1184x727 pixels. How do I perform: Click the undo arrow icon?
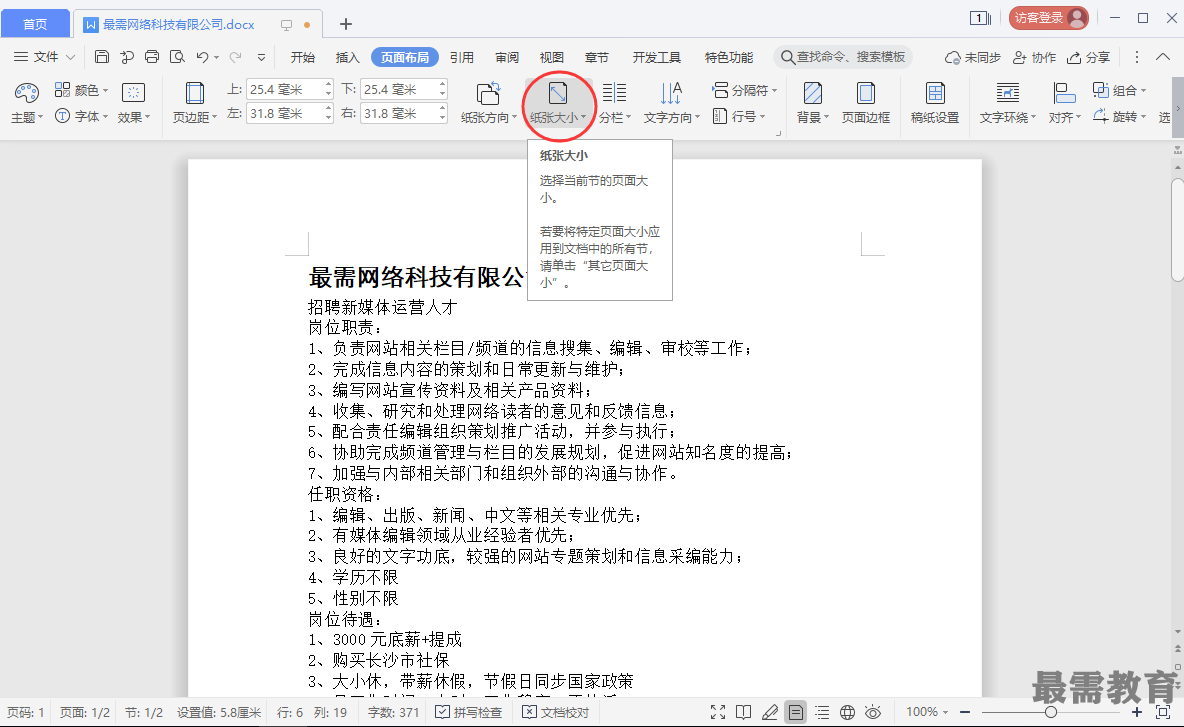pyautogui.click(x=202, y=57)
